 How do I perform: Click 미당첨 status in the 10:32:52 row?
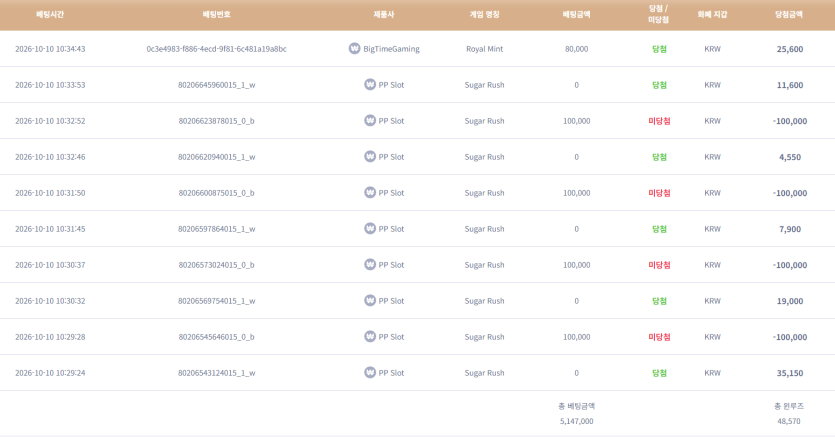pyautogui.click(x=659, y=121)
